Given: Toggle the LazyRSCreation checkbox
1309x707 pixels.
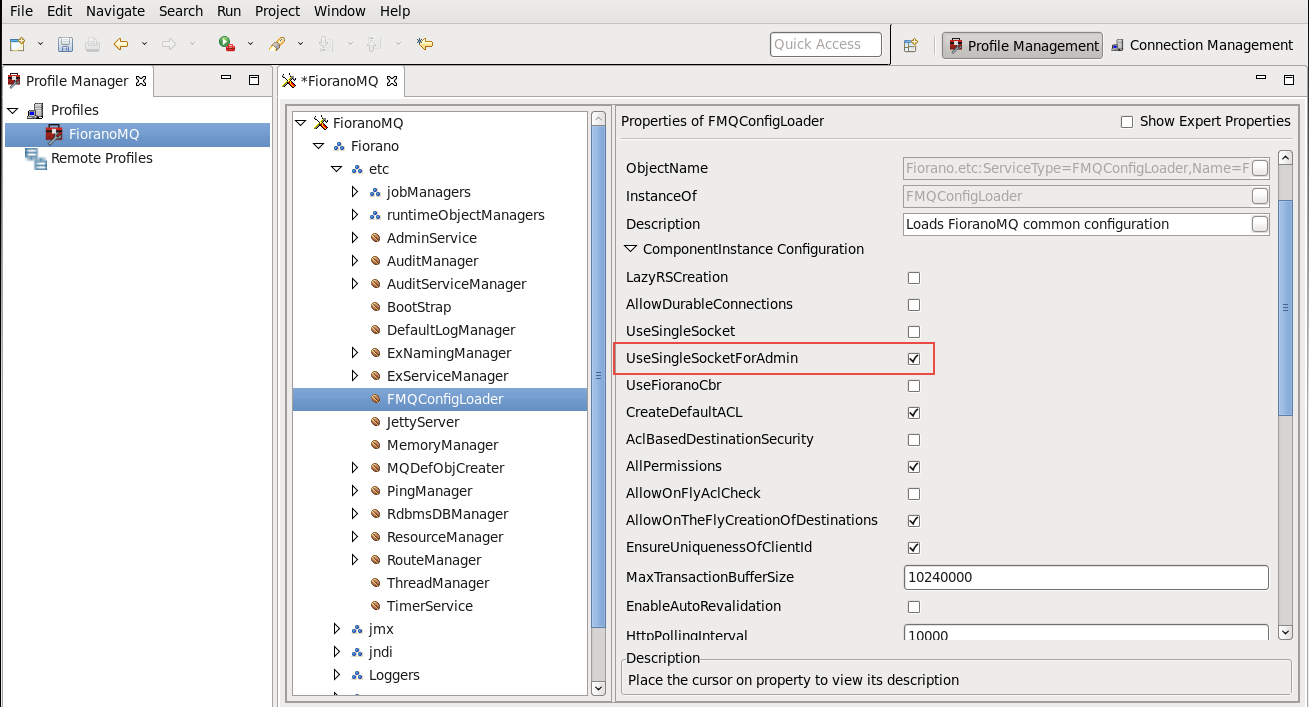Looking at the screenshot, I should click(x=913, y=278).
